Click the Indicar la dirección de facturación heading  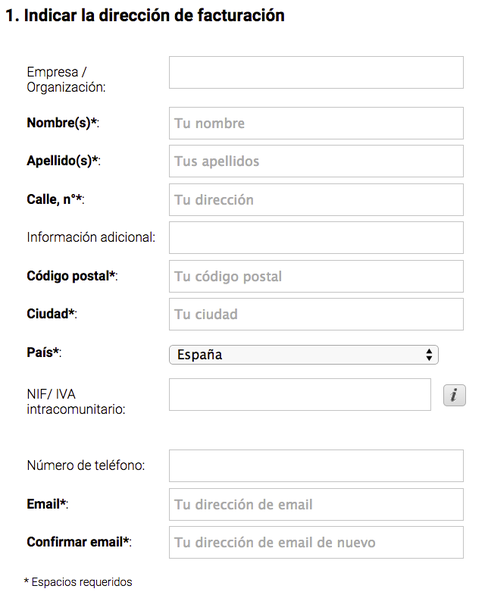(x=145, y=15)
